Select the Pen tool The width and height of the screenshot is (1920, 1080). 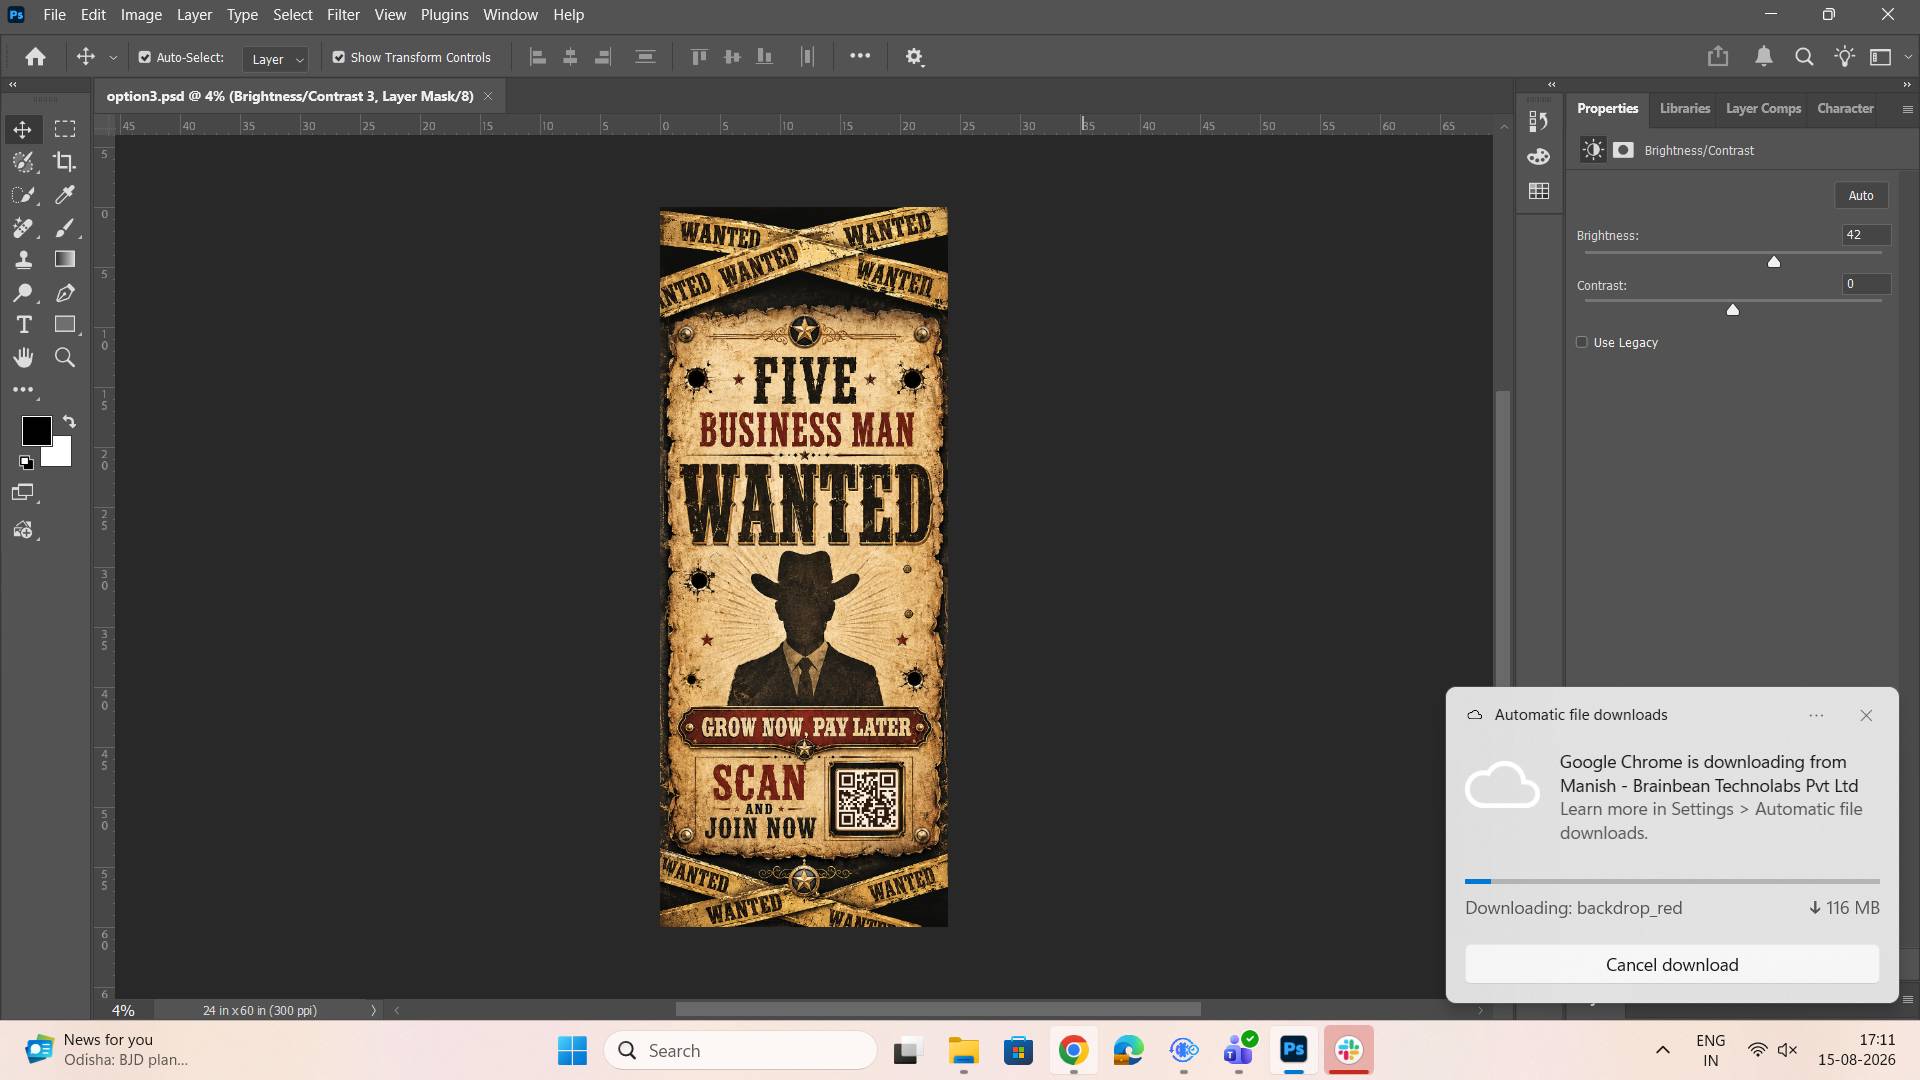pyautogui.click(x=65, y=293)
